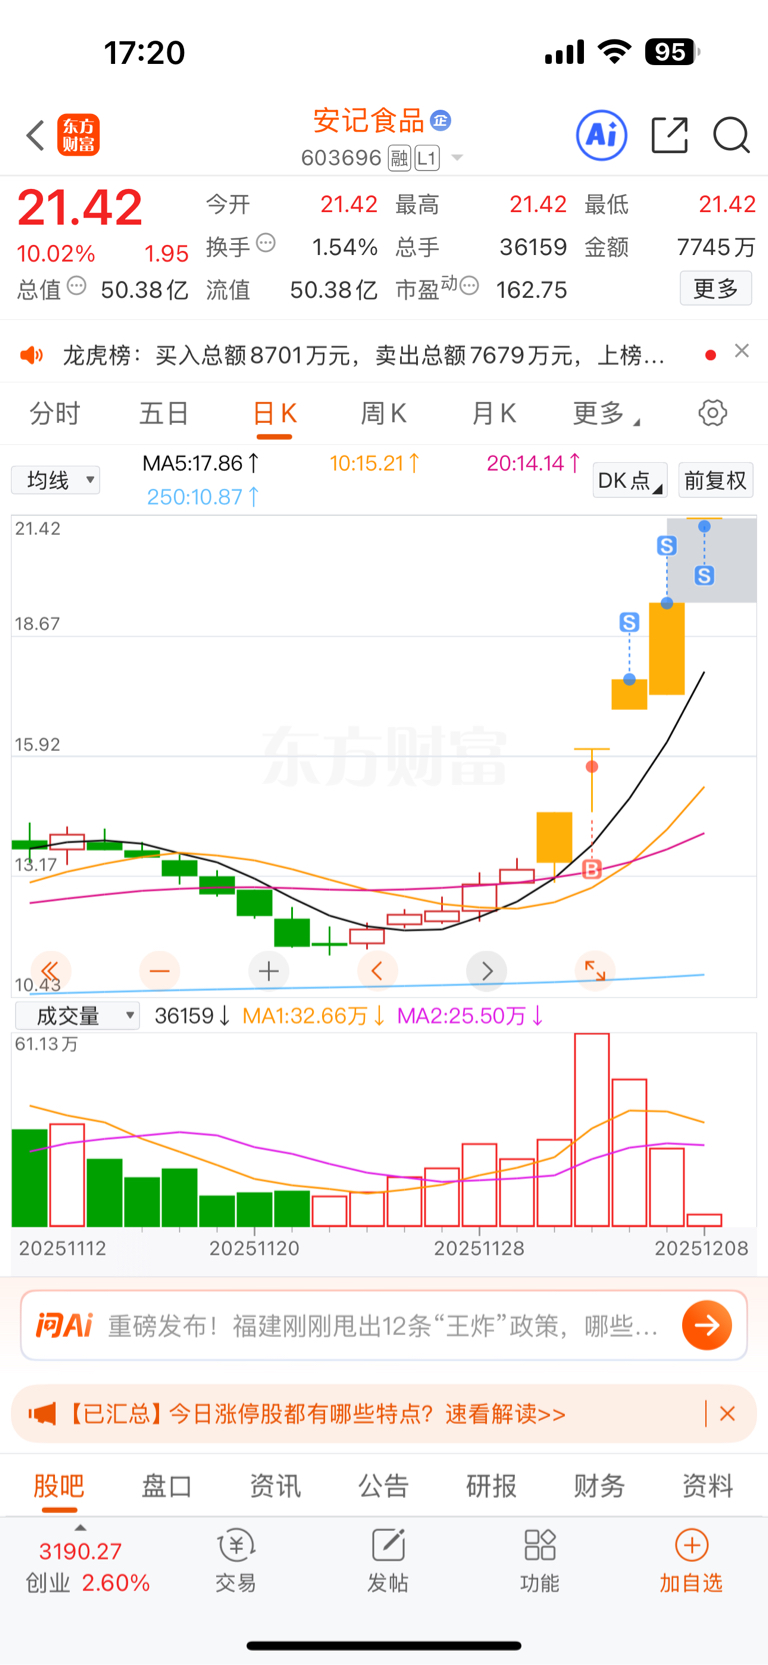This screenshot has width=768, height=1665.
Task: Tap the info bubble beside 总值
Action: point(77,287)
